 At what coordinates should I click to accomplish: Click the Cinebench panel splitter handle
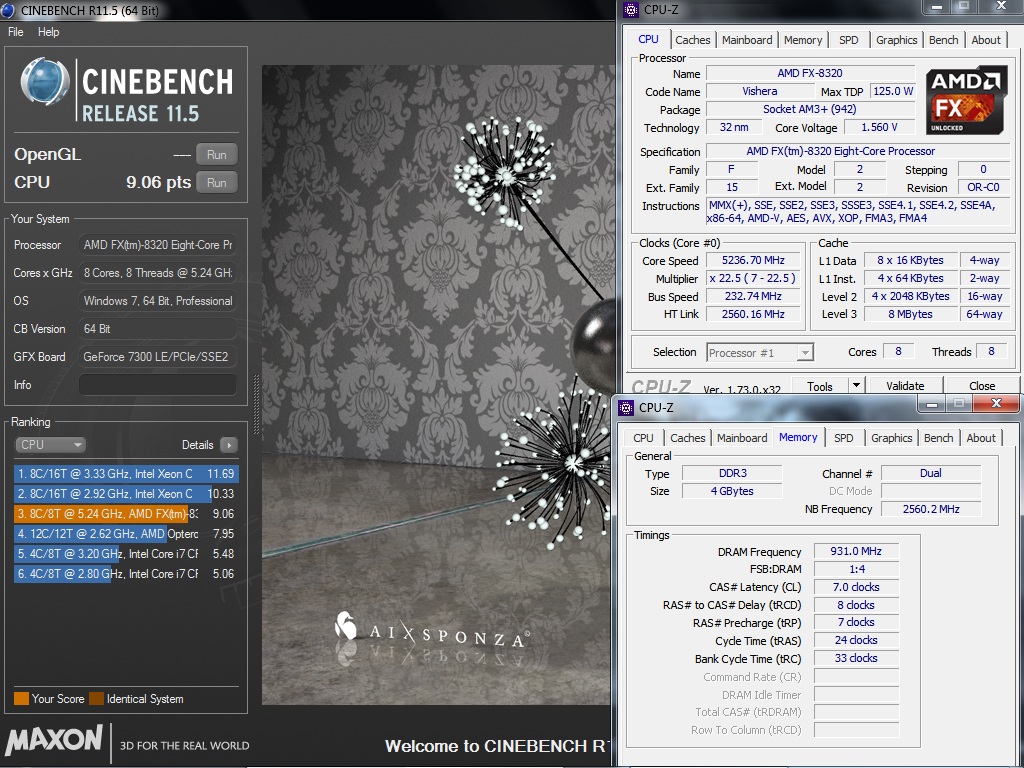coord(256,405)
